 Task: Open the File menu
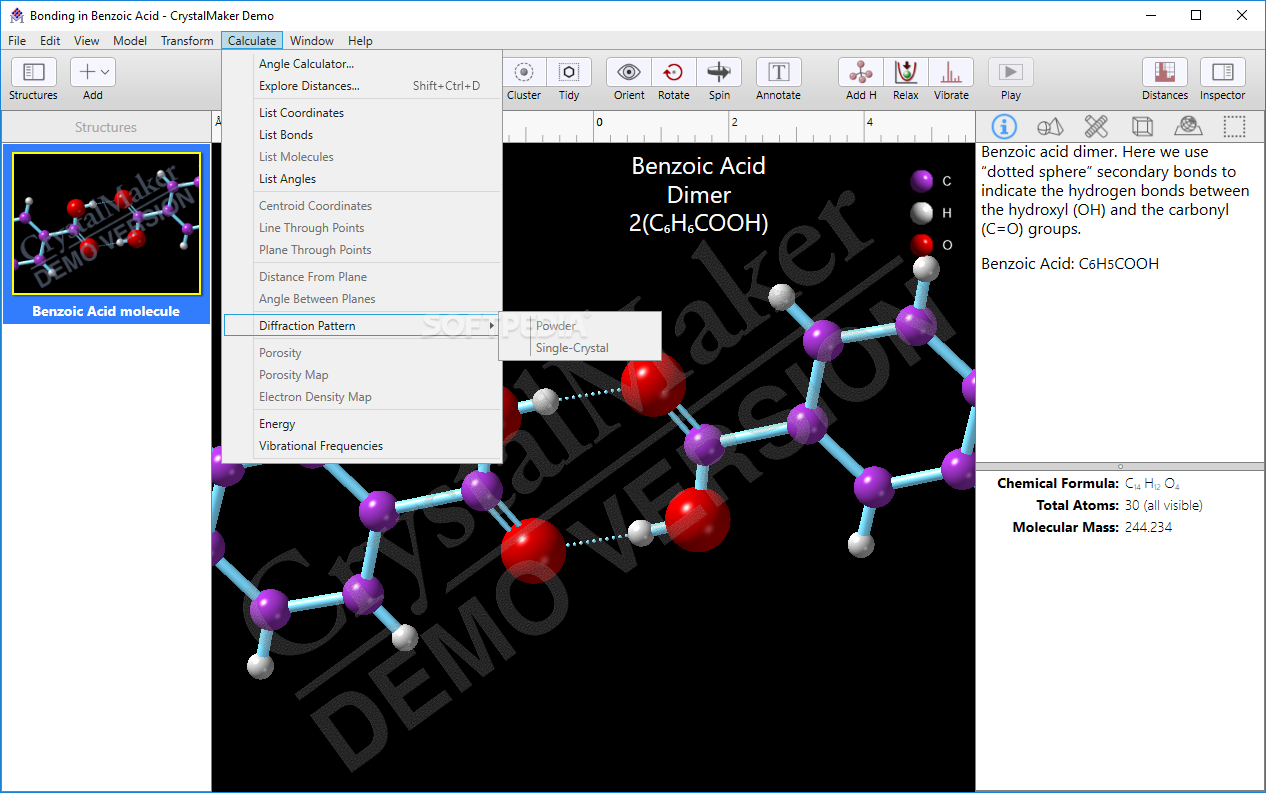point(17,41)
